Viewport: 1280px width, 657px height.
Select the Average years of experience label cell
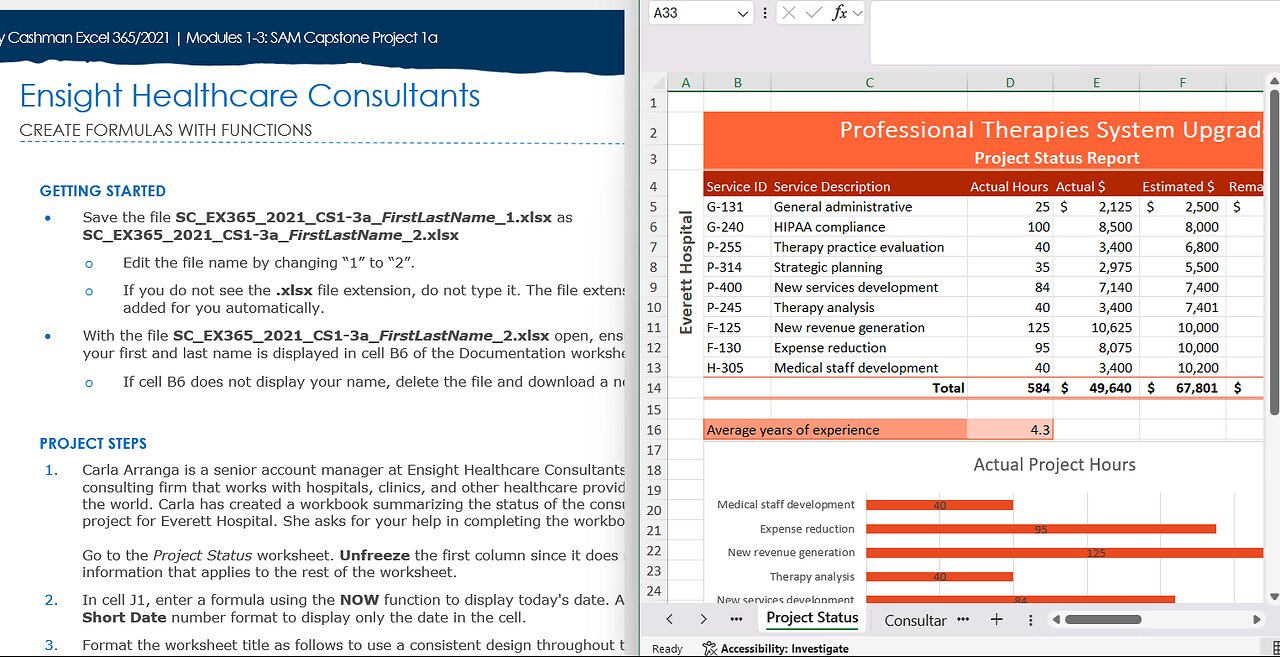coord(835,430)
